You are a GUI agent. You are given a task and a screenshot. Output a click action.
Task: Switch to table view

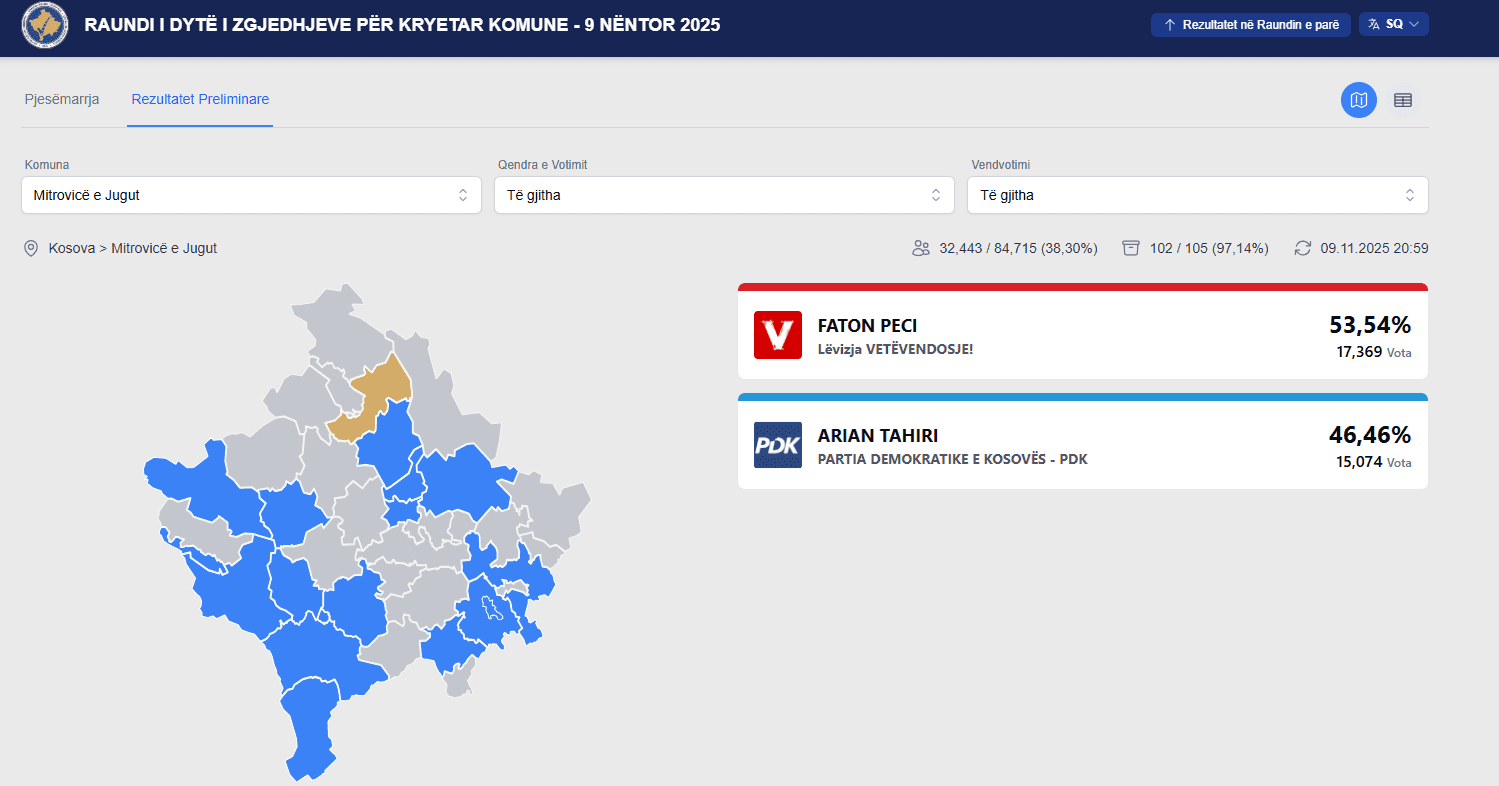(1403, 100)
